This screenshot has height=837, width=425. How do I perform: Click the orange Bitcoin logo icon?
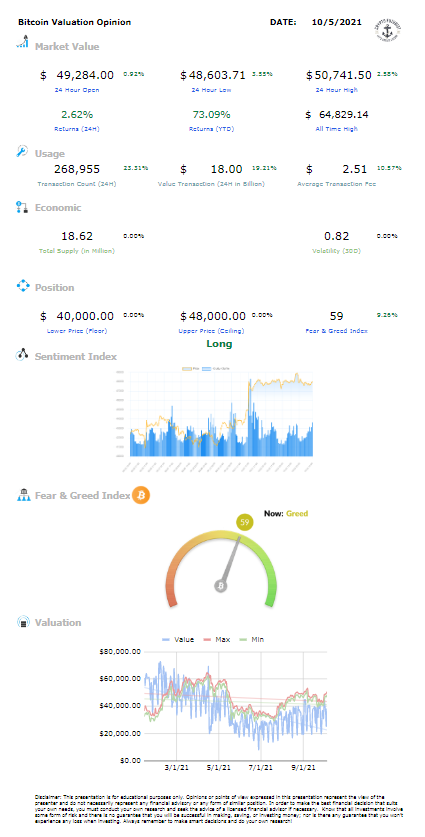point(141,495)
